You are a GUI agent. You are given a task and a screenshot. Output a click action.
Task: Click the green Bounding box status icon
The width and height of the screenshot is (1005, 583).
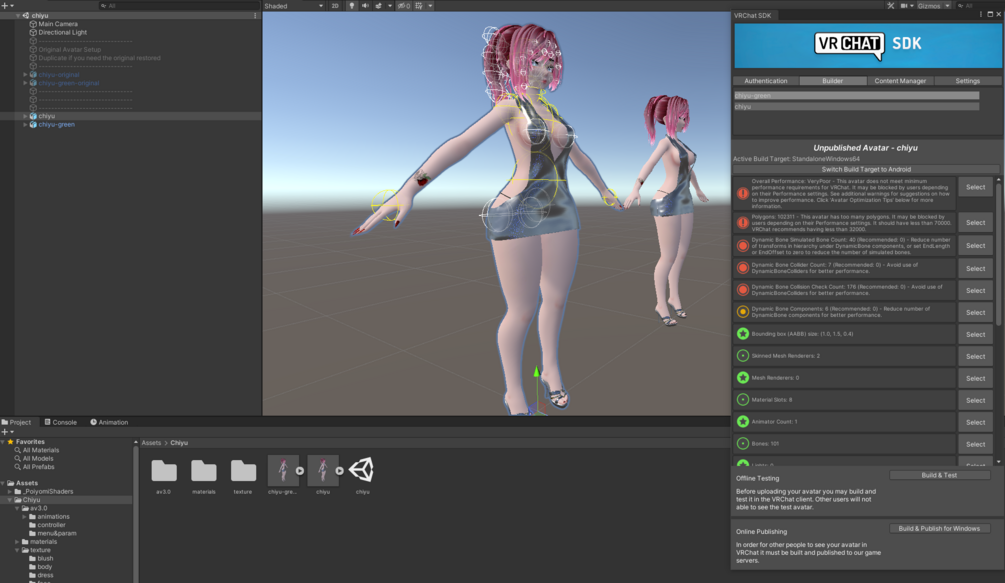tap(743, 334)
